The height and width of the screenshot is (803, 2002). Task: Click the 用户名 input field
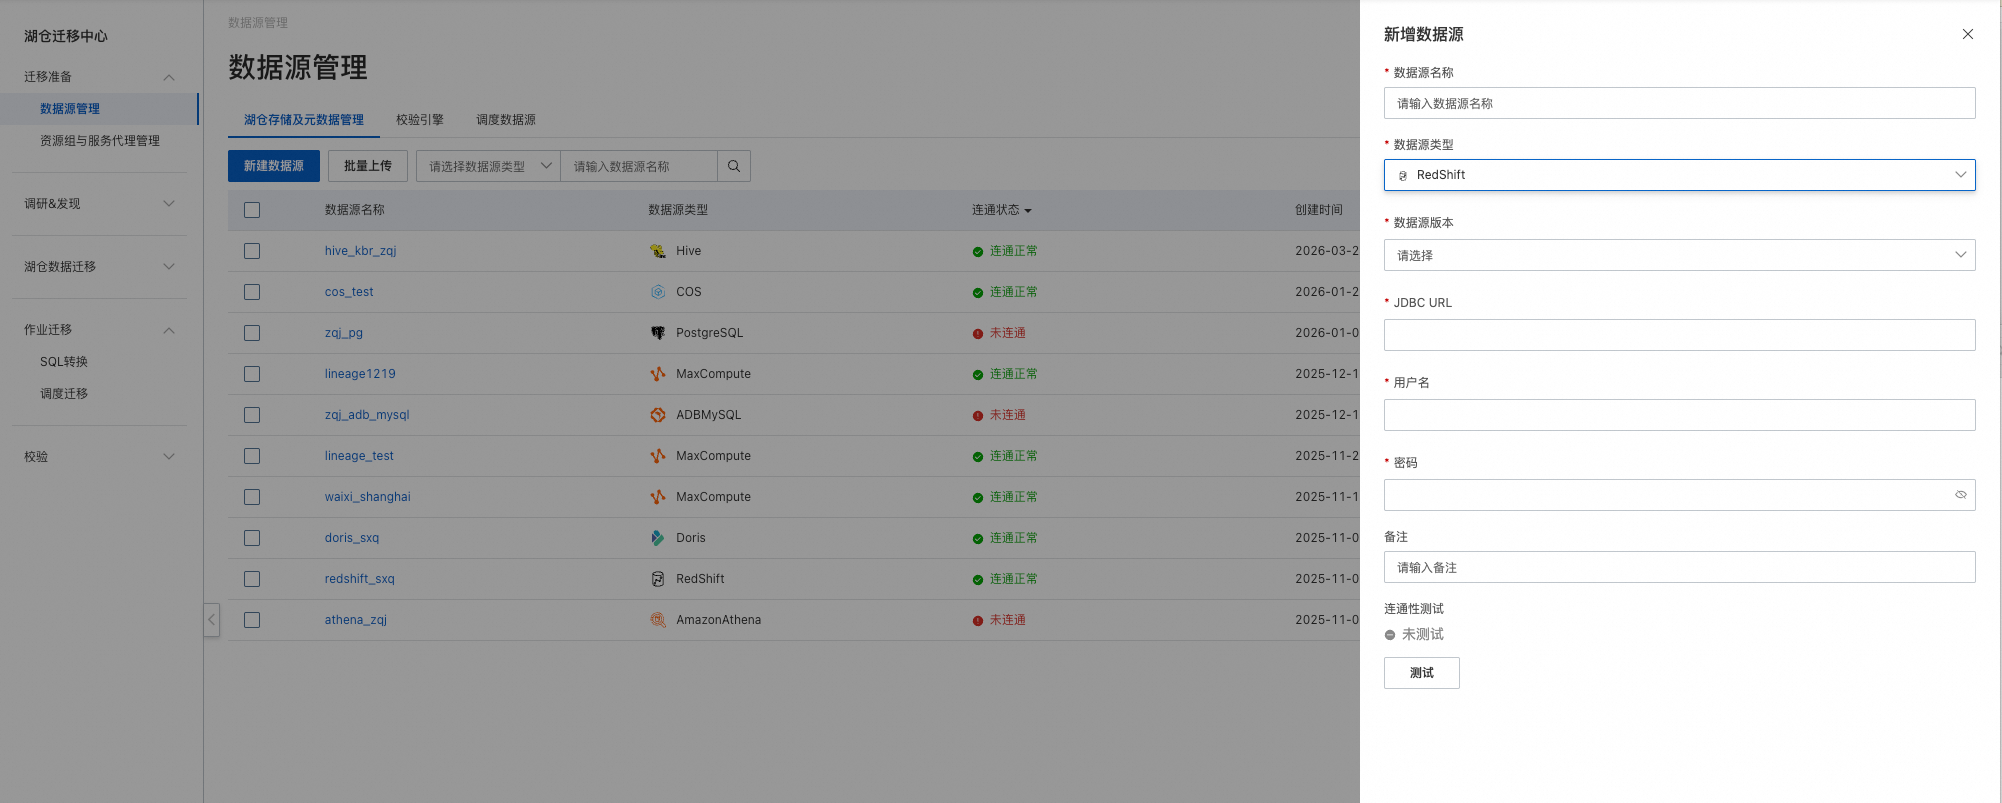(x=1679, y=415)
